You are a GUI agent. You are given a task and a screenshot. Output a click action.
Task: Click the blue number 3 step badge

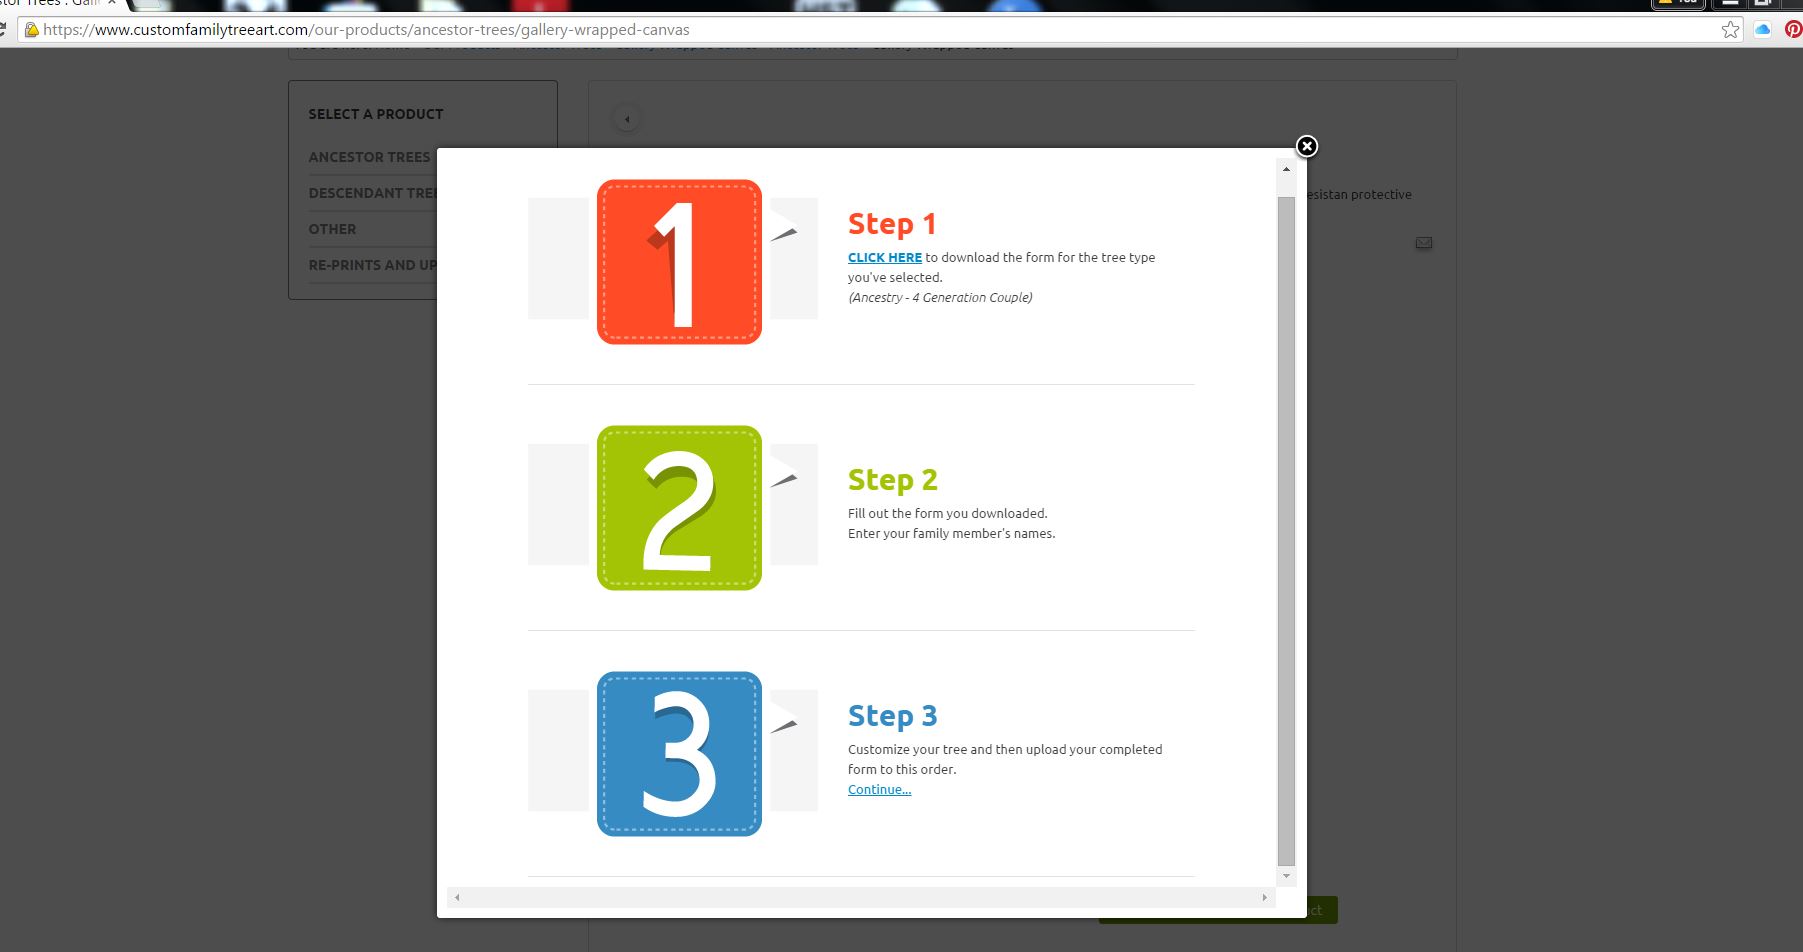[x=679, y=754]
